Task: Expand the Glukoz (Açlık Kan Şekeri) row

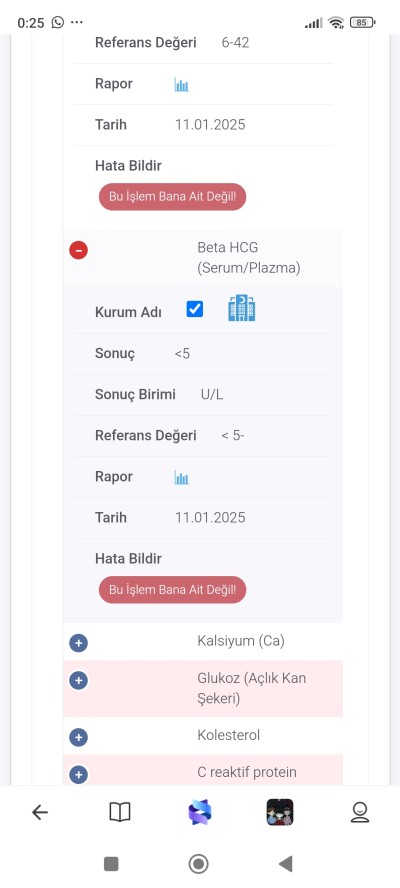Action: (78, 680)
